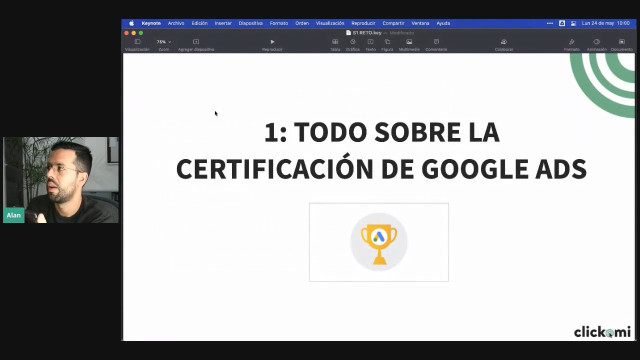
Task: Open the Diapositiva menu
Action: point(251,23)
